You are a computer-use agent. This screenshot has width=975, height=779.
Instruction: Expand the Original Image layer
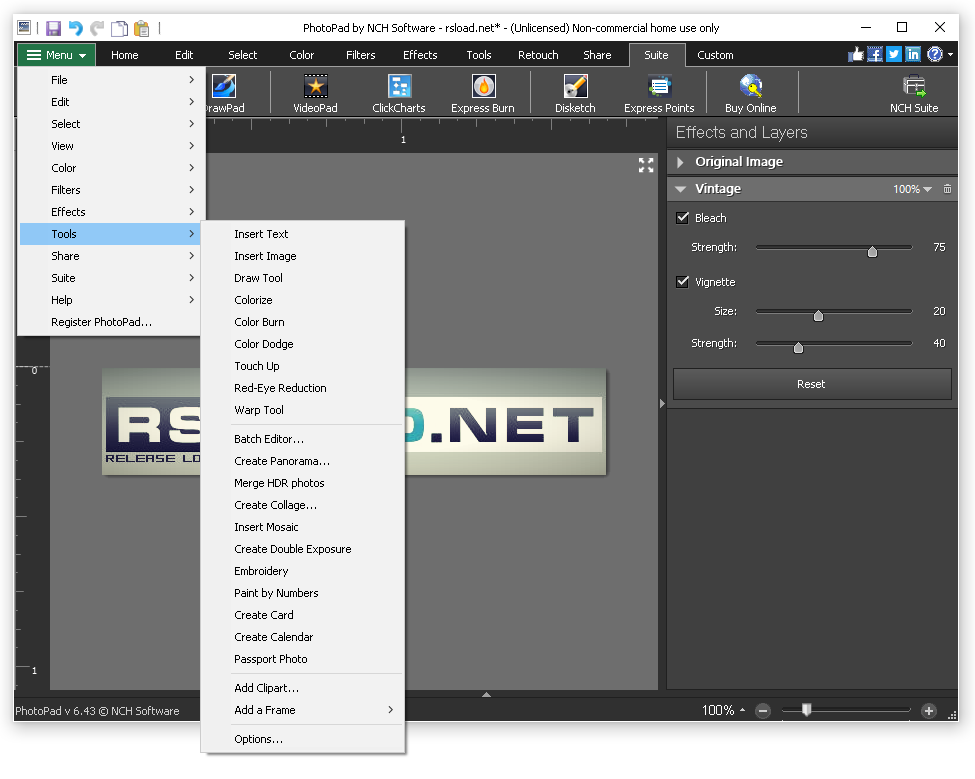click(x=680, y=162)
